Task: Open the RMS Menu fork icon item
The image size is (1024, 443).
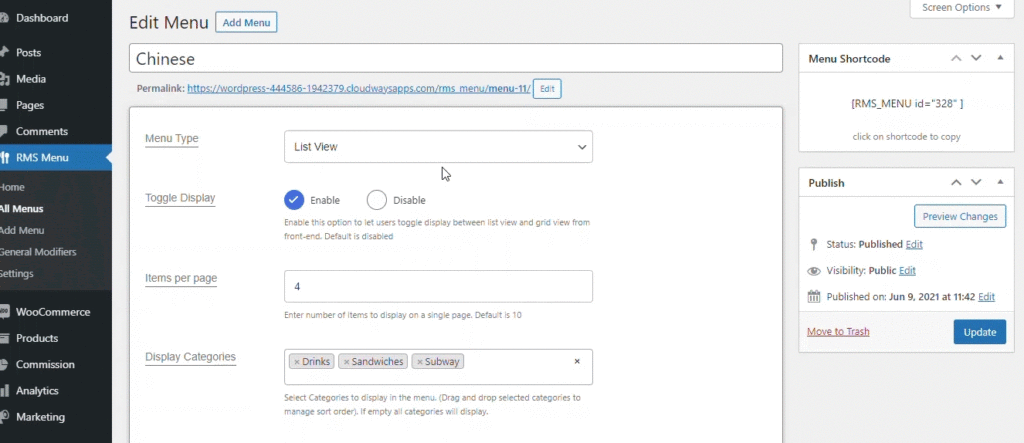Action: (4, 157)
